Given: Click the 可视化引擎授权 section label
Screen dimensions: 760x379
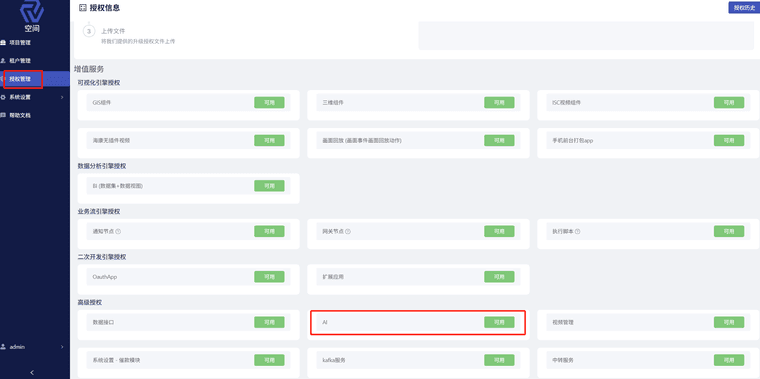Looking at the screenshot, I should [99, 83].
